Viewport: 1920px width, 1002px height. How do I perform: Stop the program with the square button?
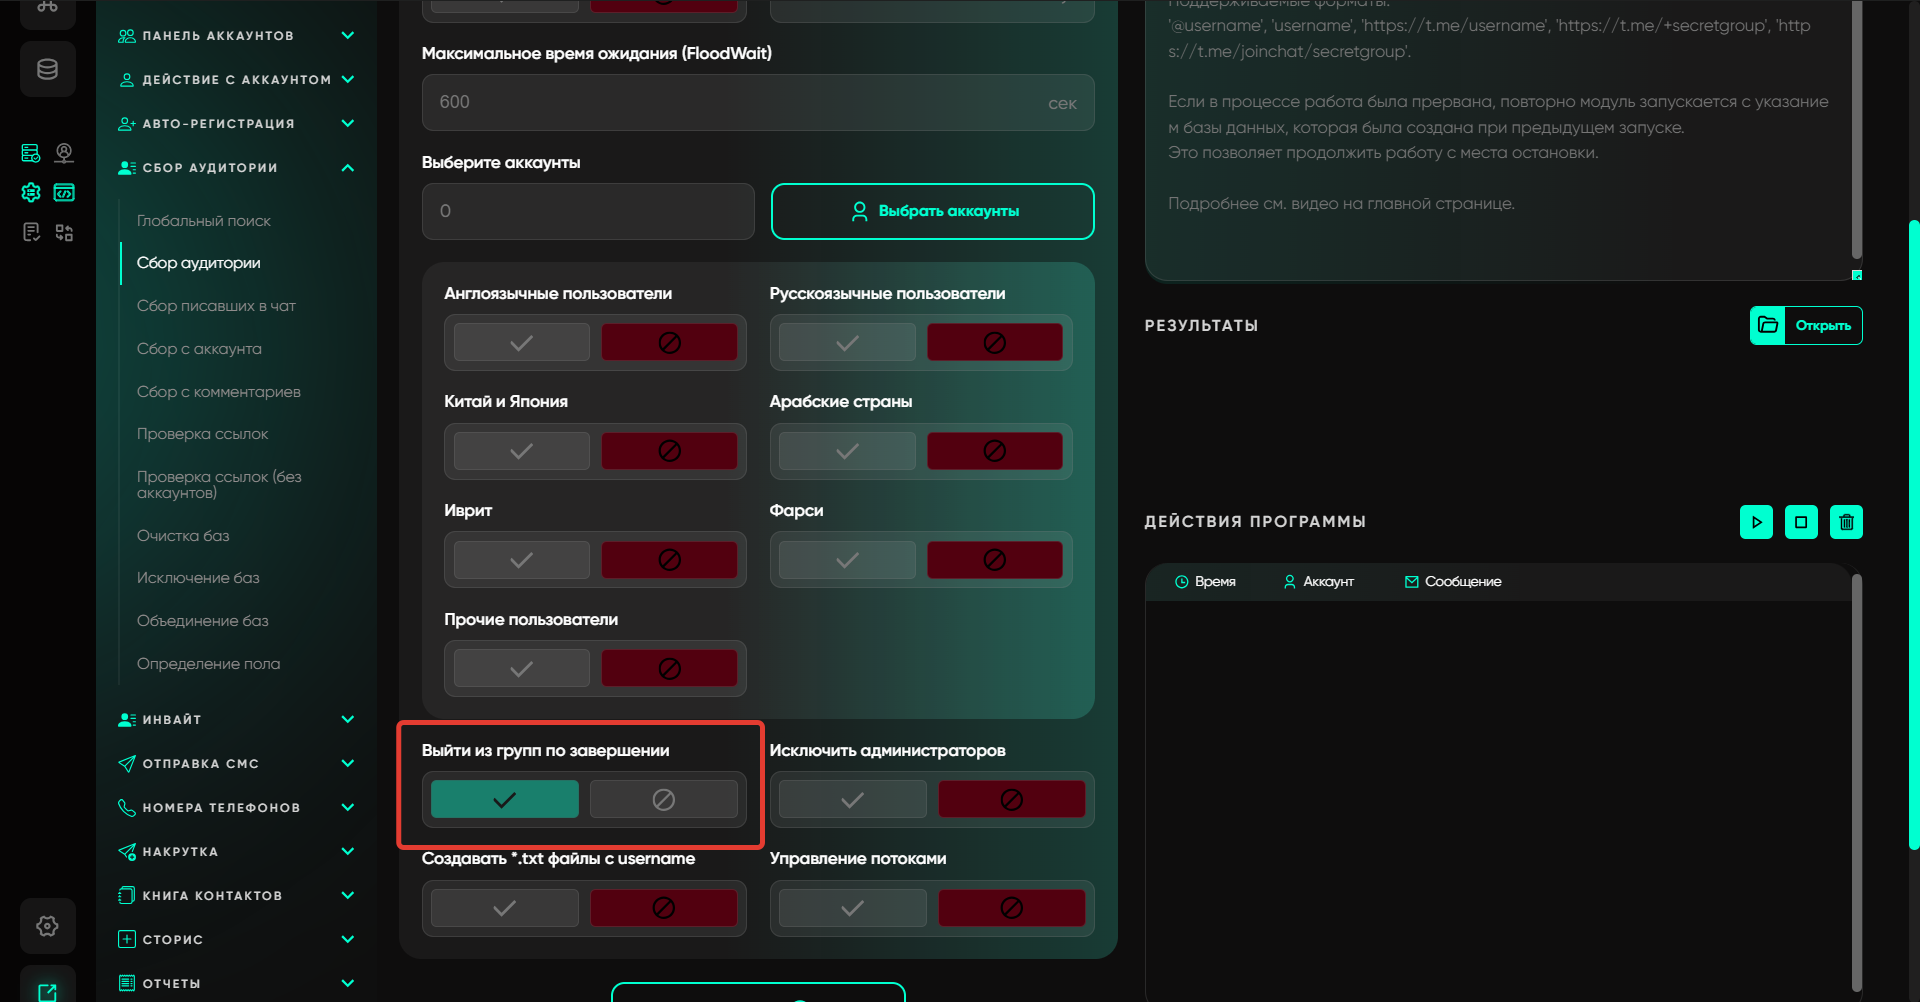1801,522
